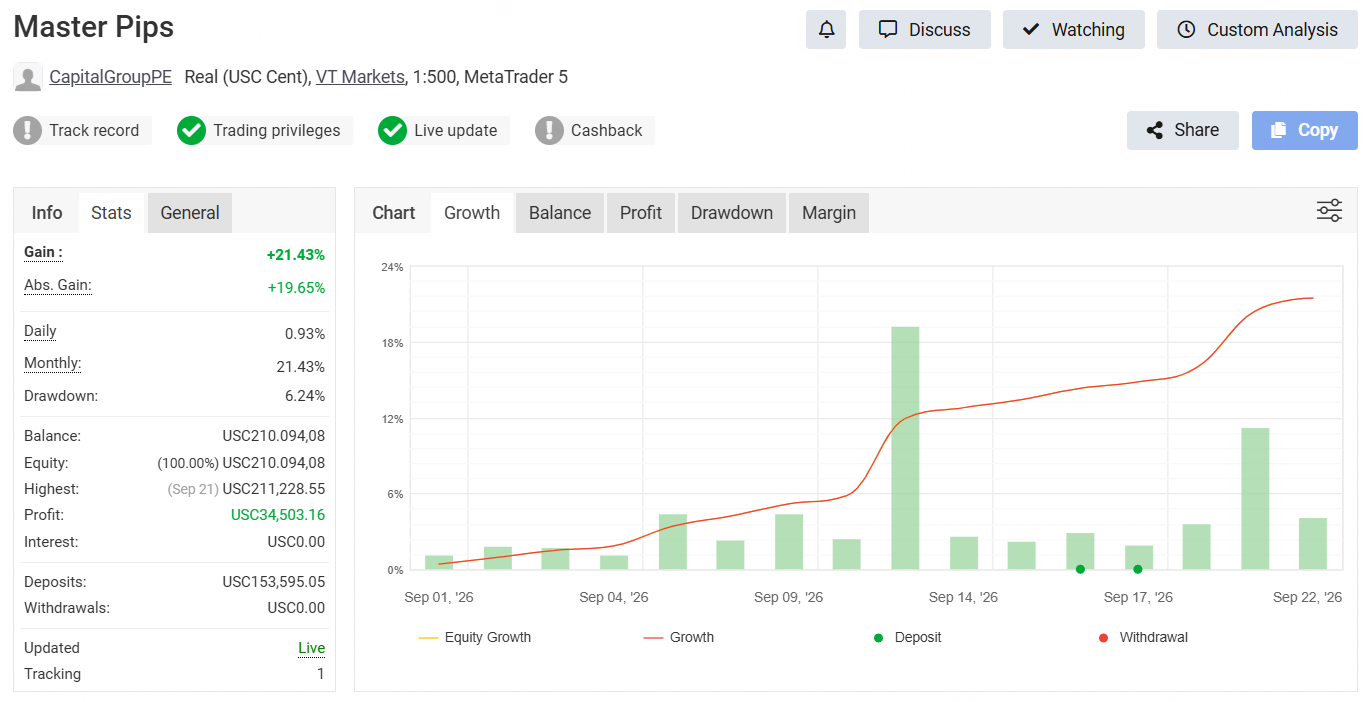Switch to the Balance chart tab
The height and width of the screenshot is (702, 1366).
pos(560,213)
